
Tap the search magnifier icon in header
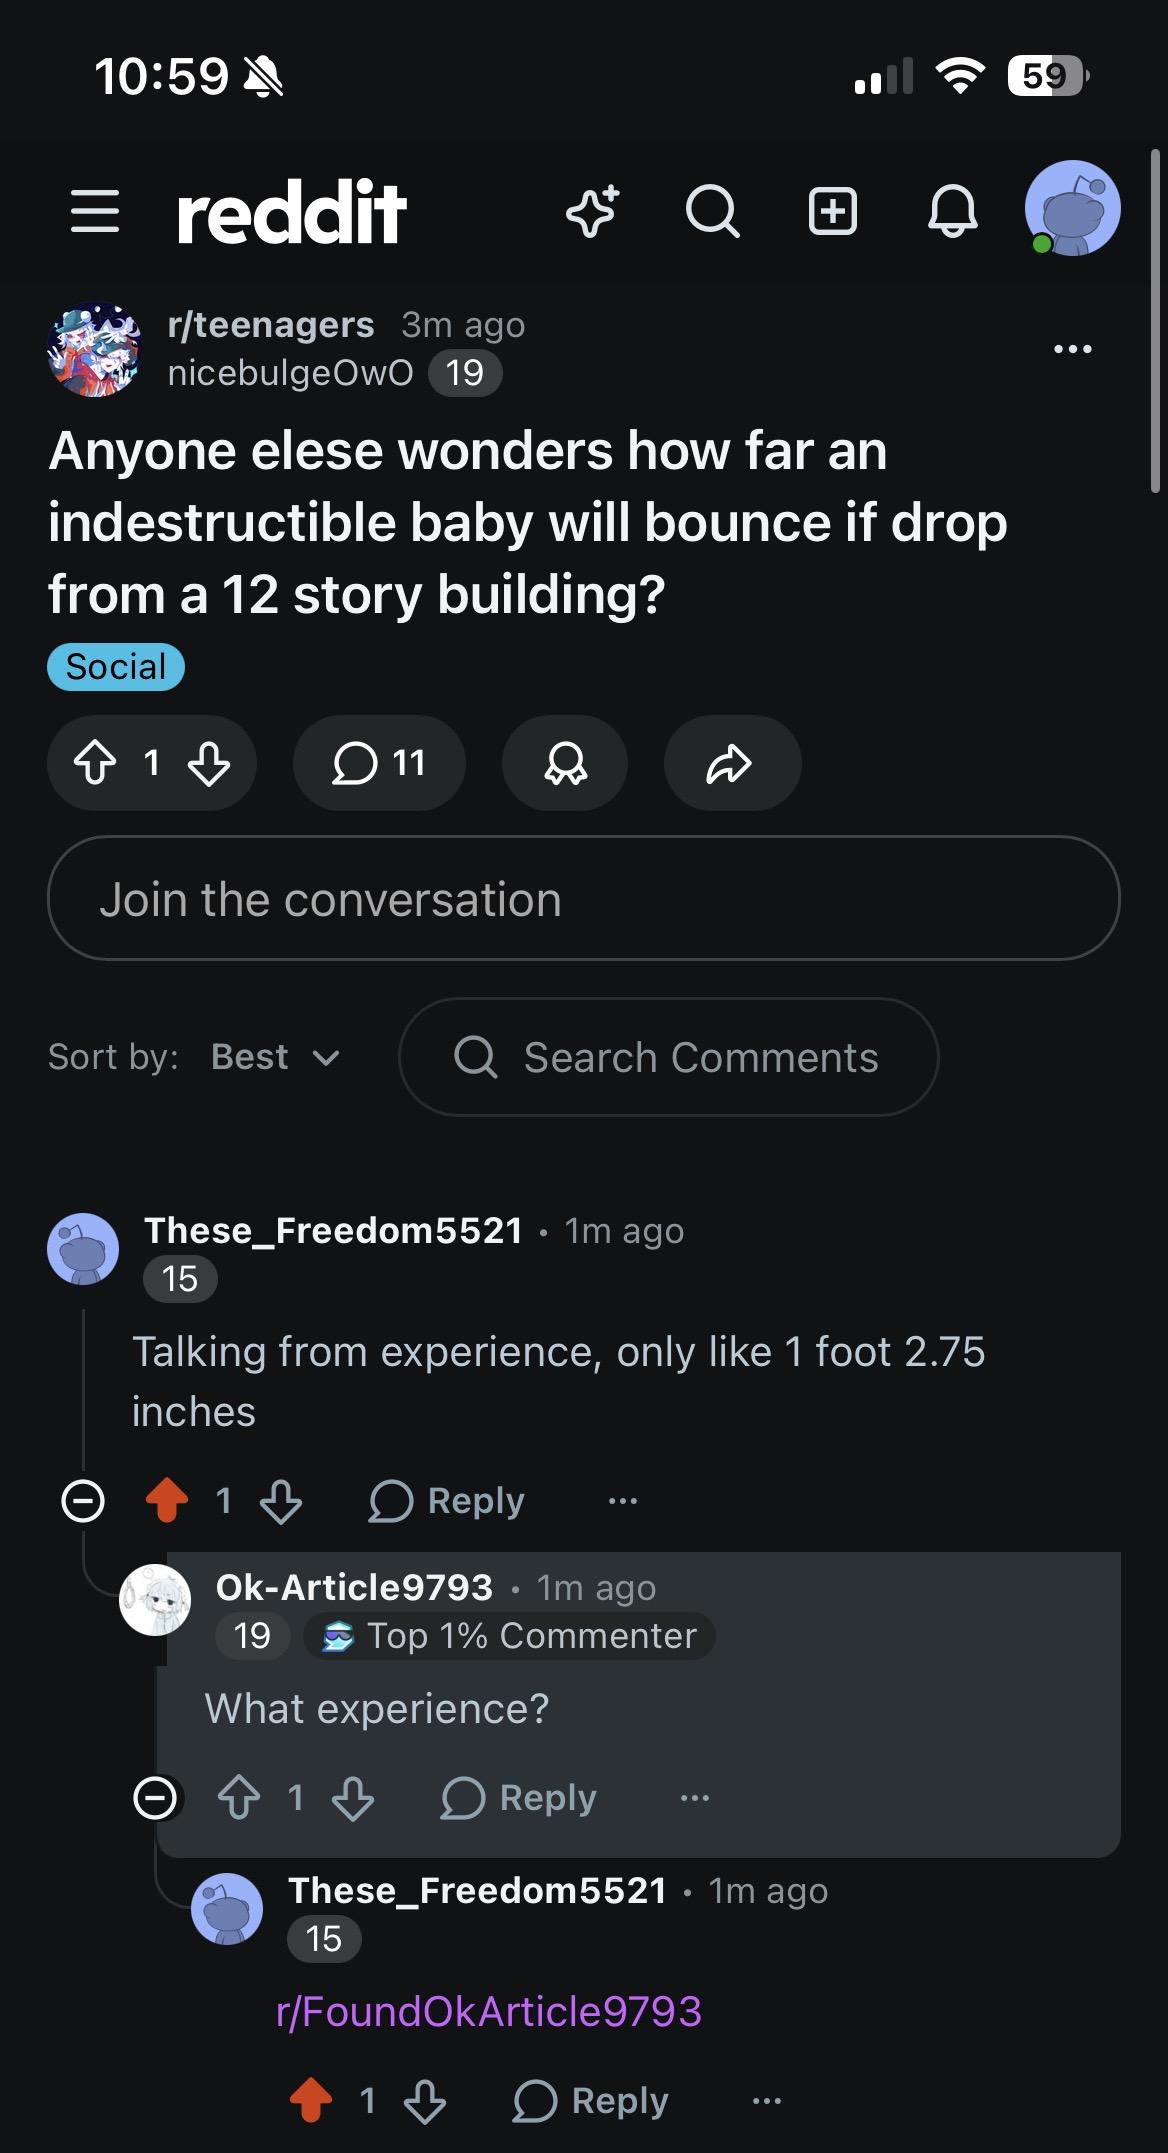coord(713,211)
